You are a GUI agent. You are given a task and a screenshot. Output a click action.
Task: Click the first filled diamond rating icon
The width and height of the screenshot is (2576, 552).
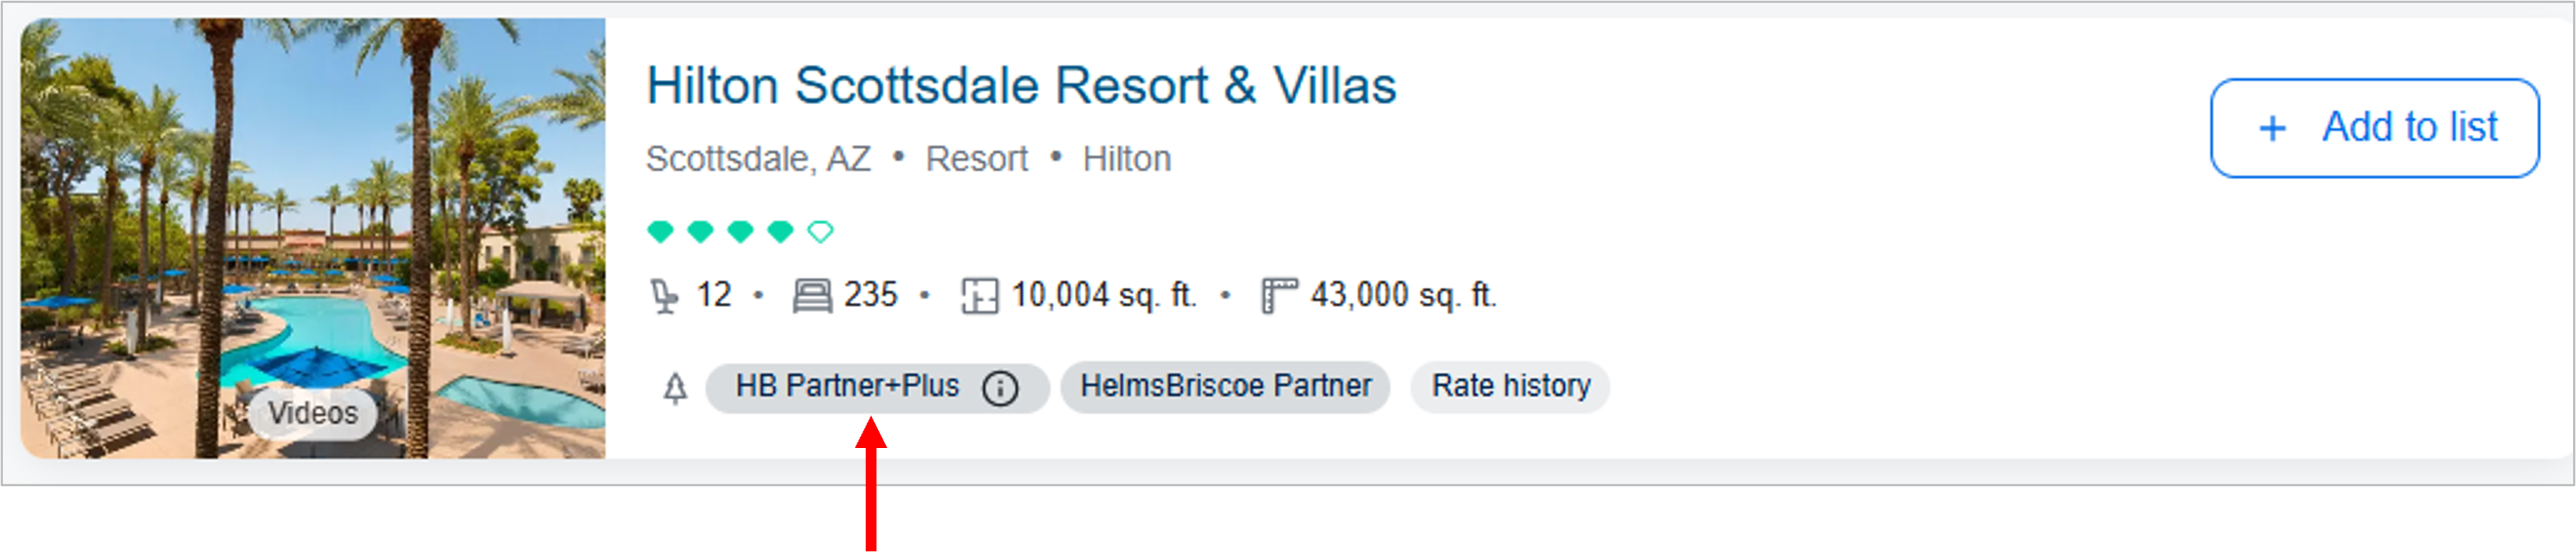click(x=660, y=232)
